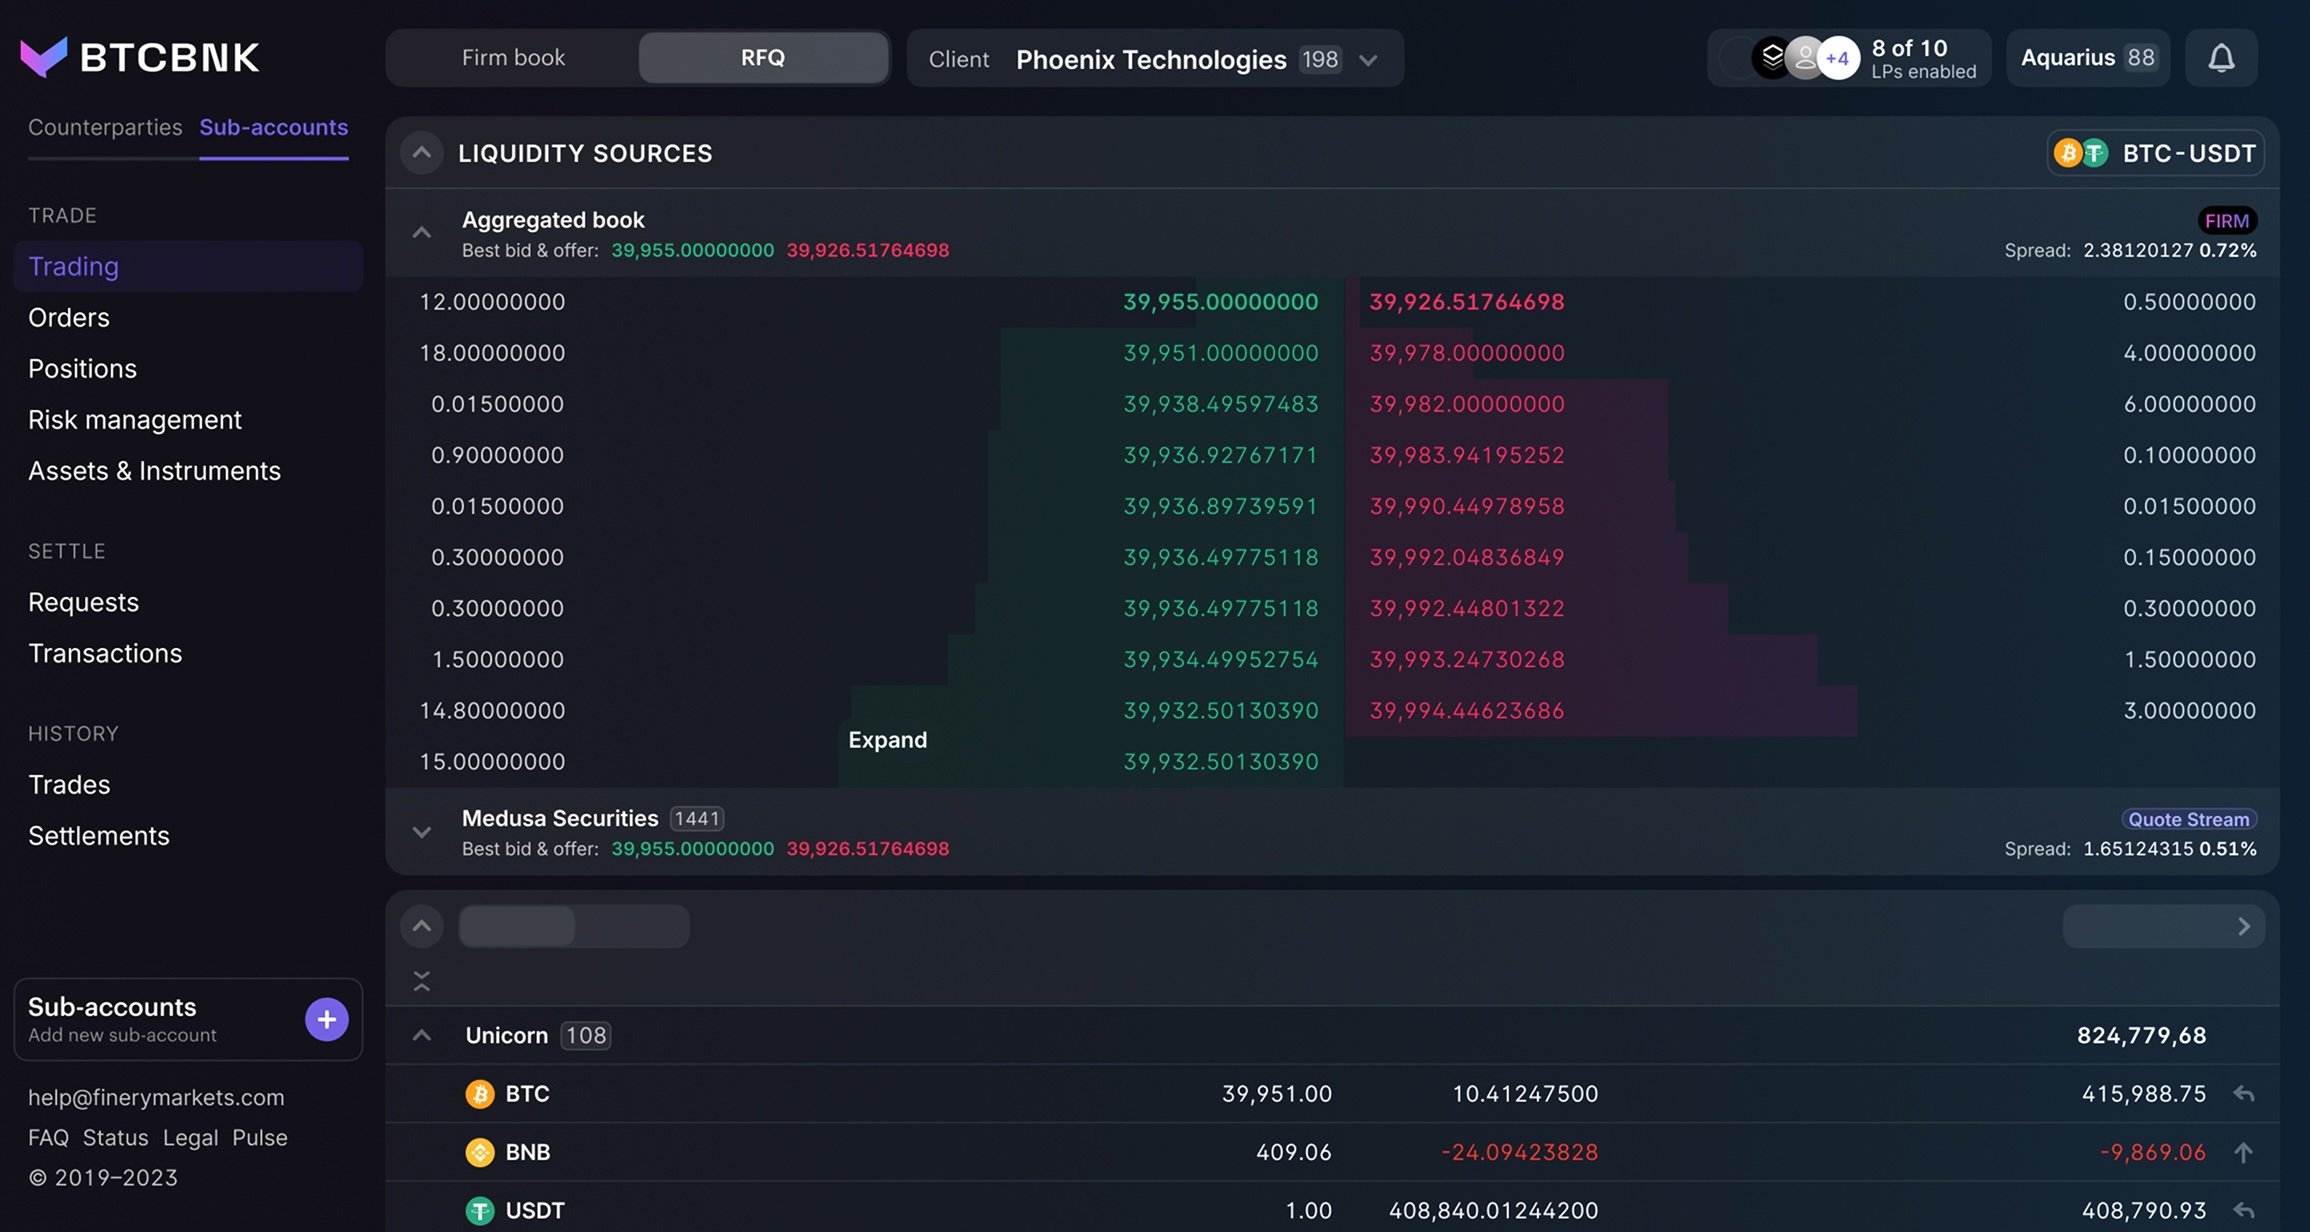The width and height of the screenshot is (2310, 1232).
Task: Click Expand in the aggregated order book
Action: 887,740
